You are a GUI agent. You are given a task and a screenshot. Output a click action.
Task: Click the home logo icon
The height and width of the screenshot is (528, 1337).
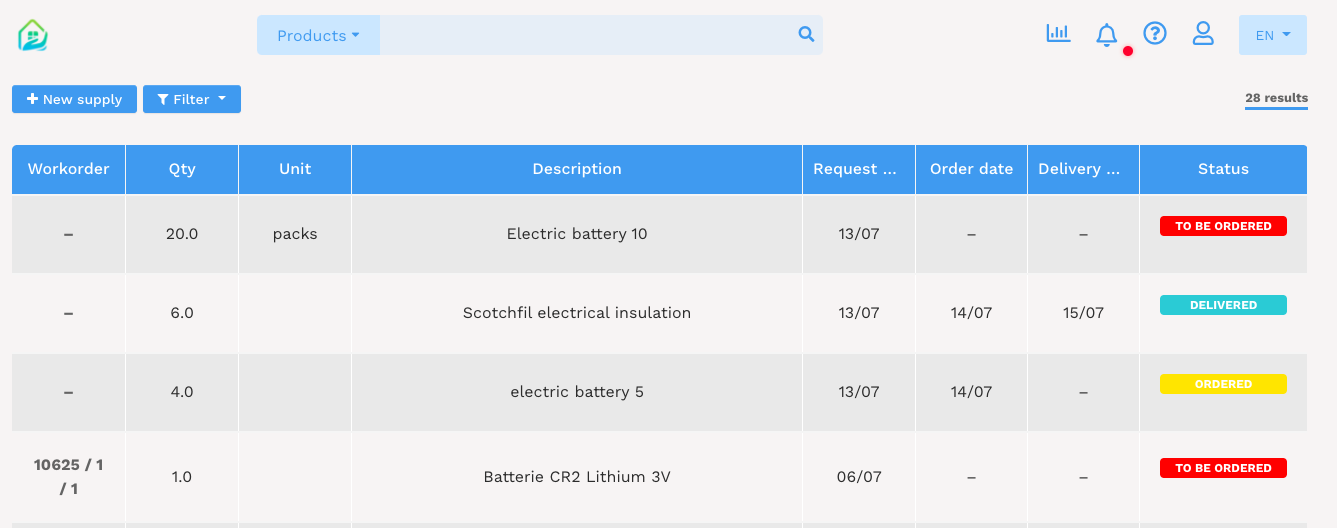coord(33,35)
